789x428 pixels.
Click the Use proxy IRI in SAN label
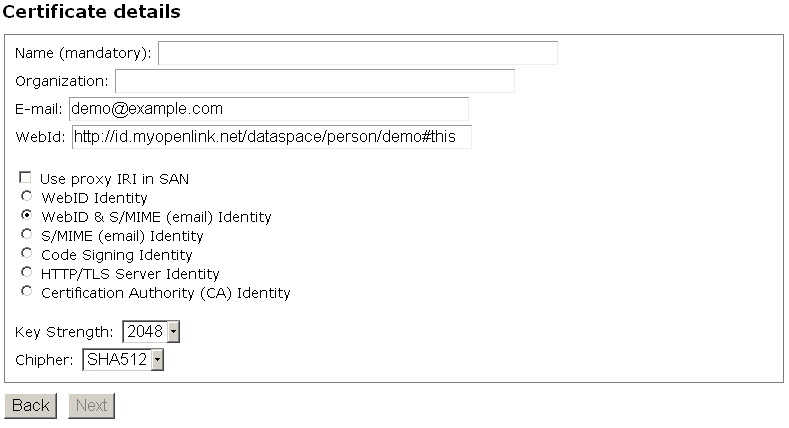click(114, 179)
